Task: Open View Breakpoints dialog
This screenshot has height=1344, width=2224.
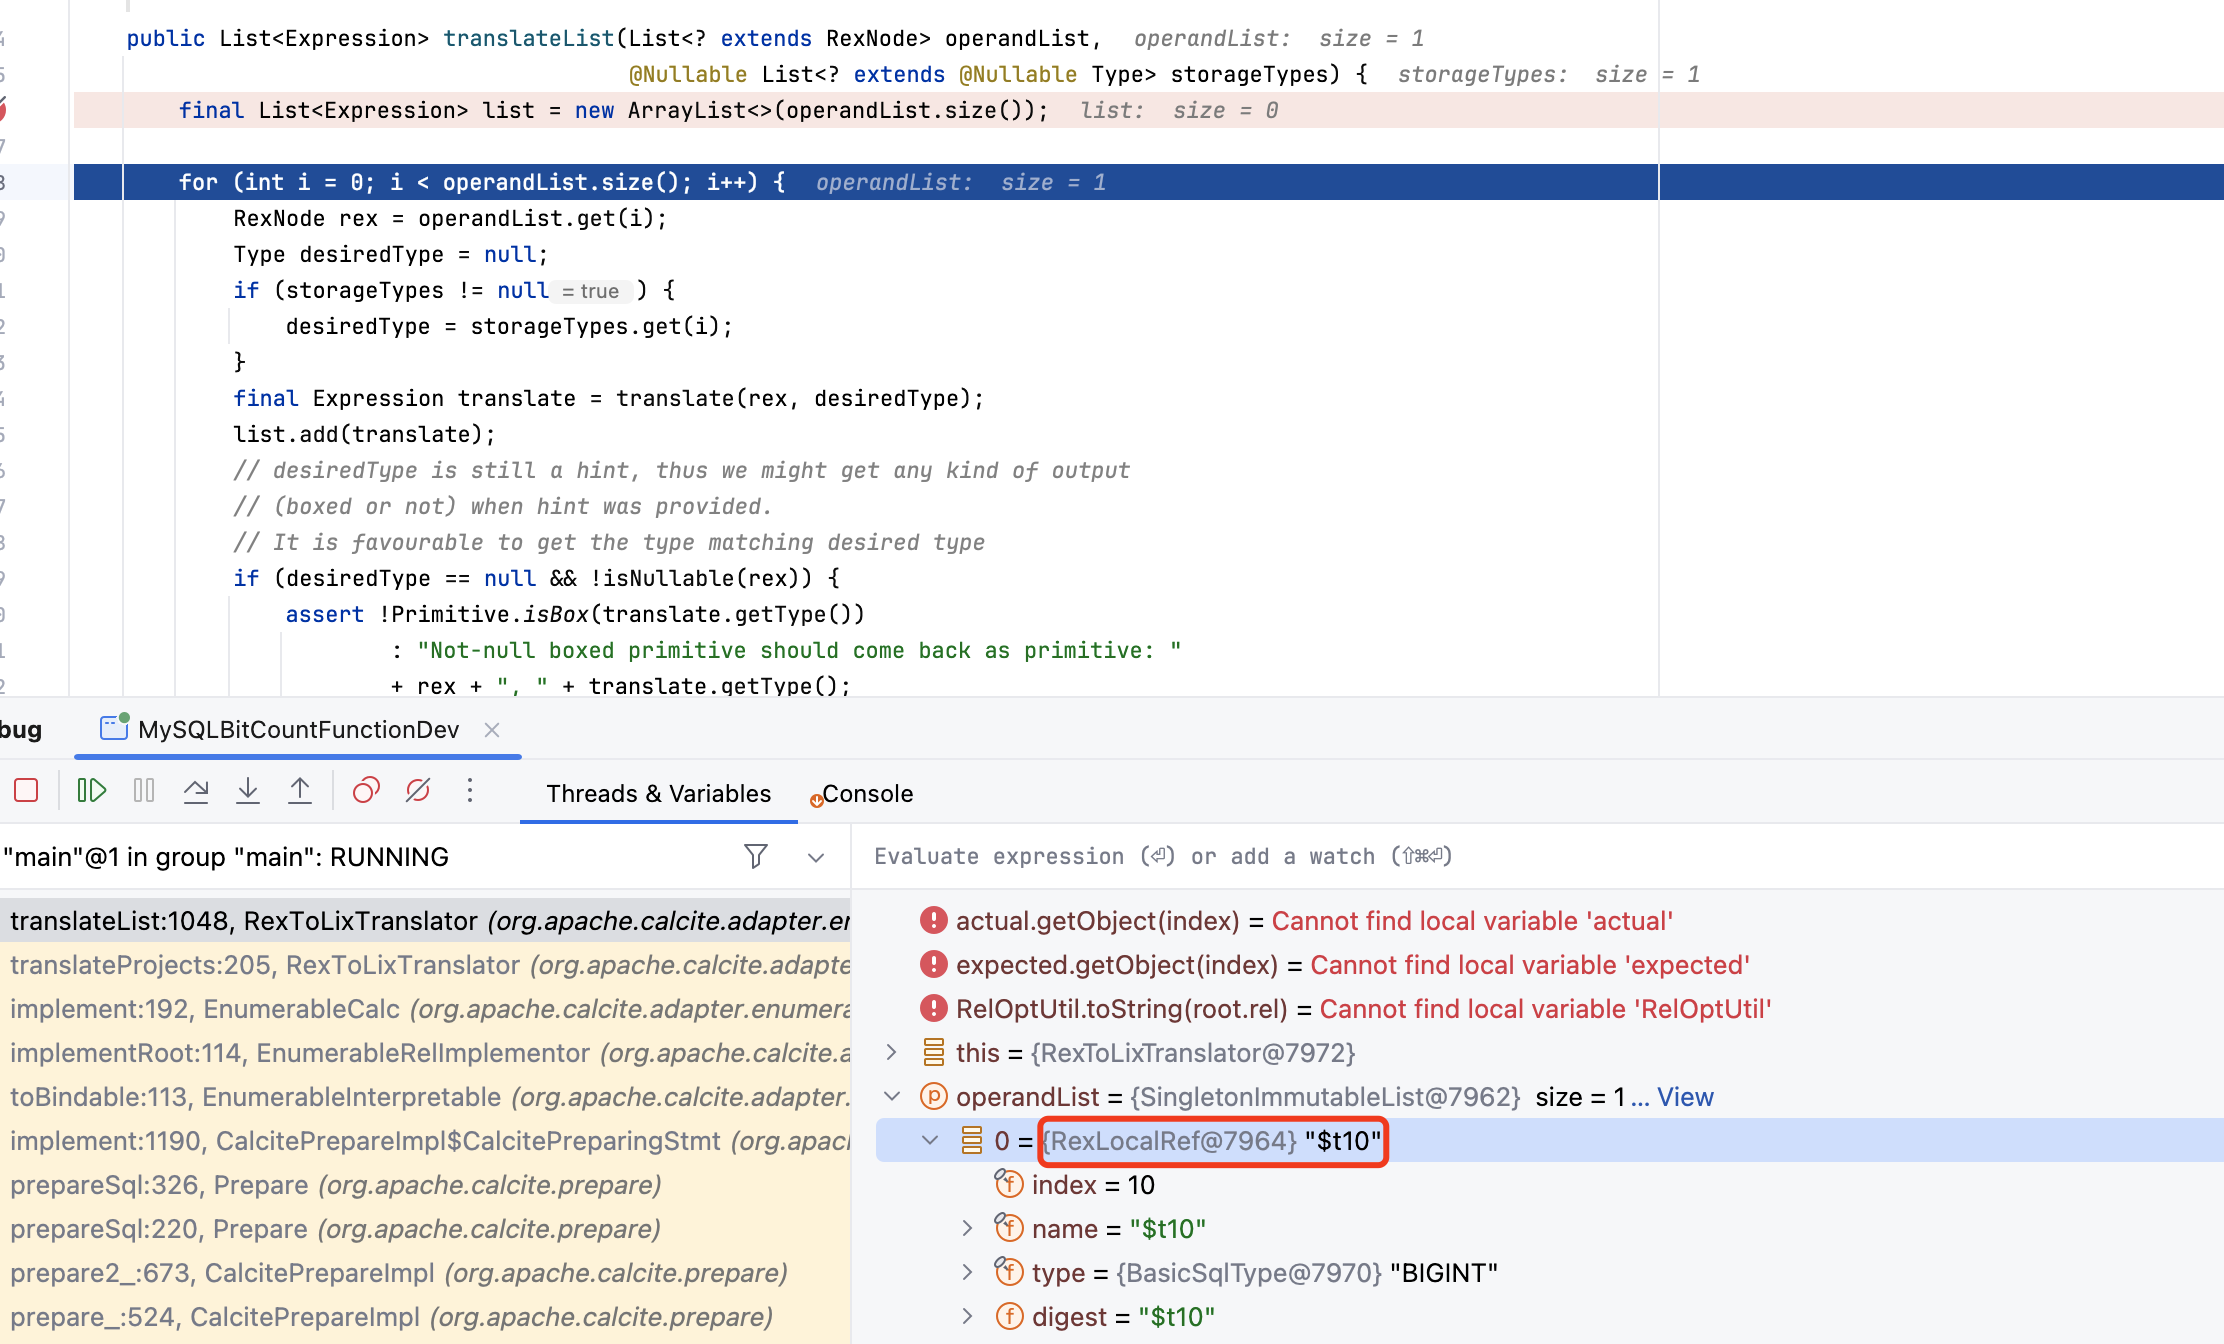Action: [366, 791]
